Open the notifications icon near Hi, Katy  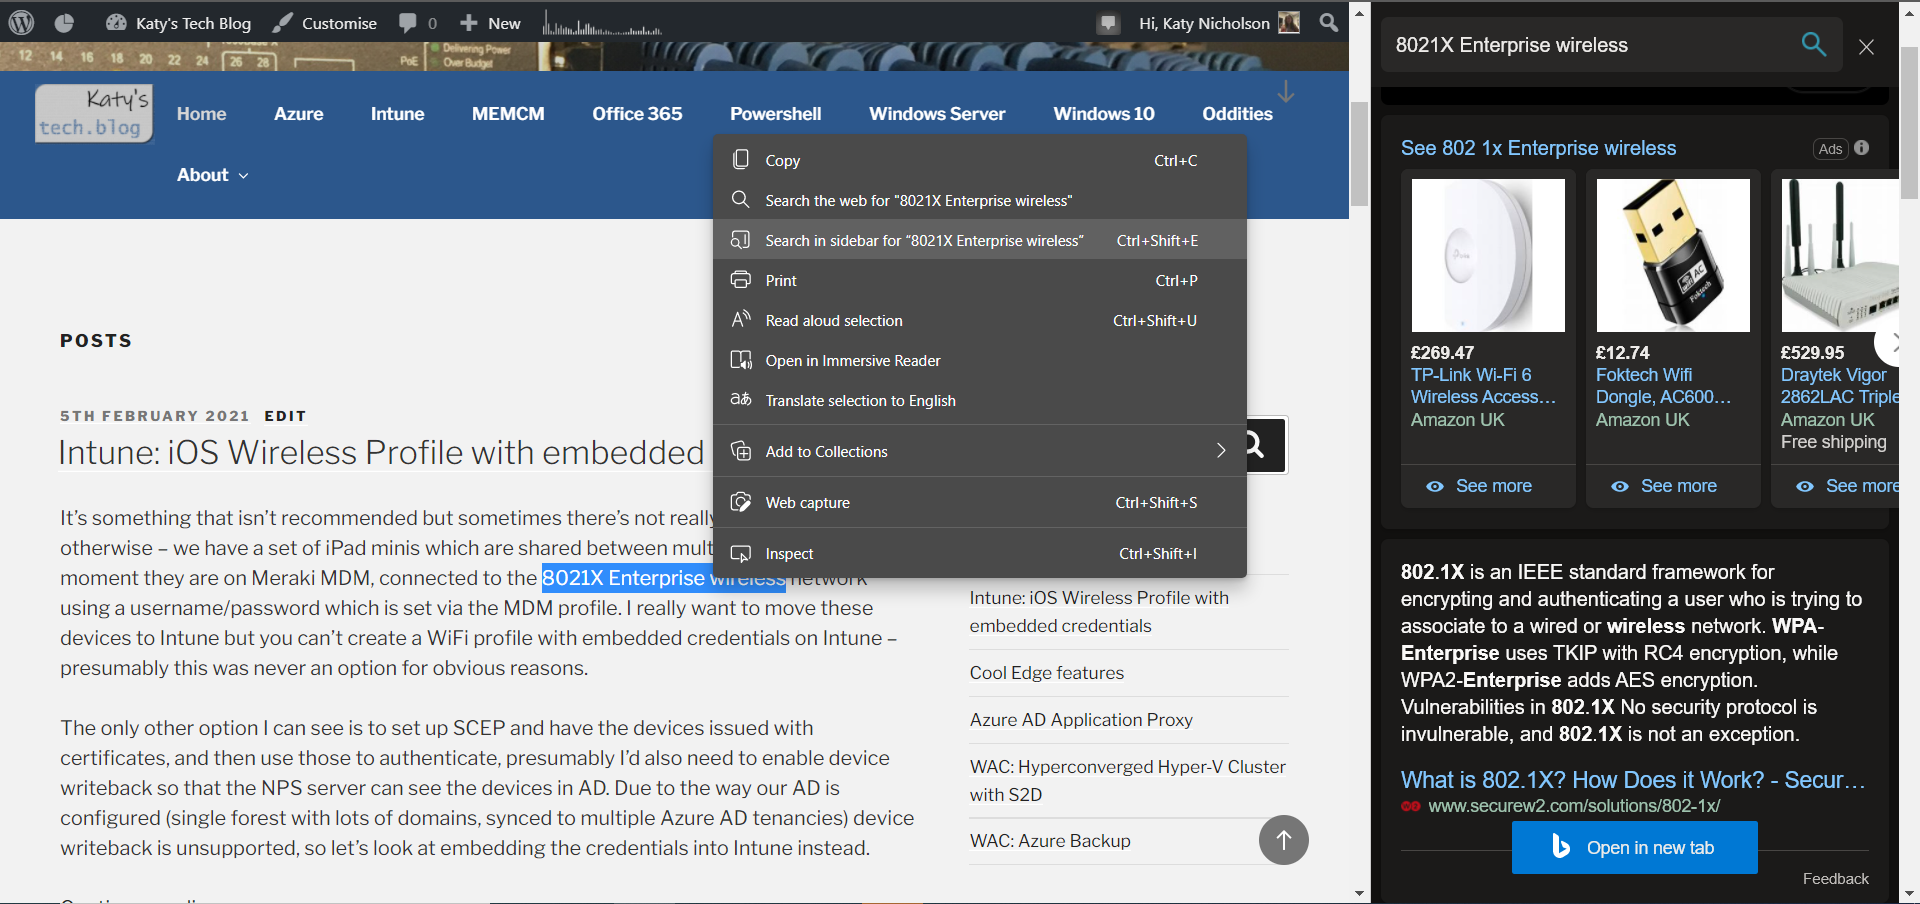[x=1108, y=23]
